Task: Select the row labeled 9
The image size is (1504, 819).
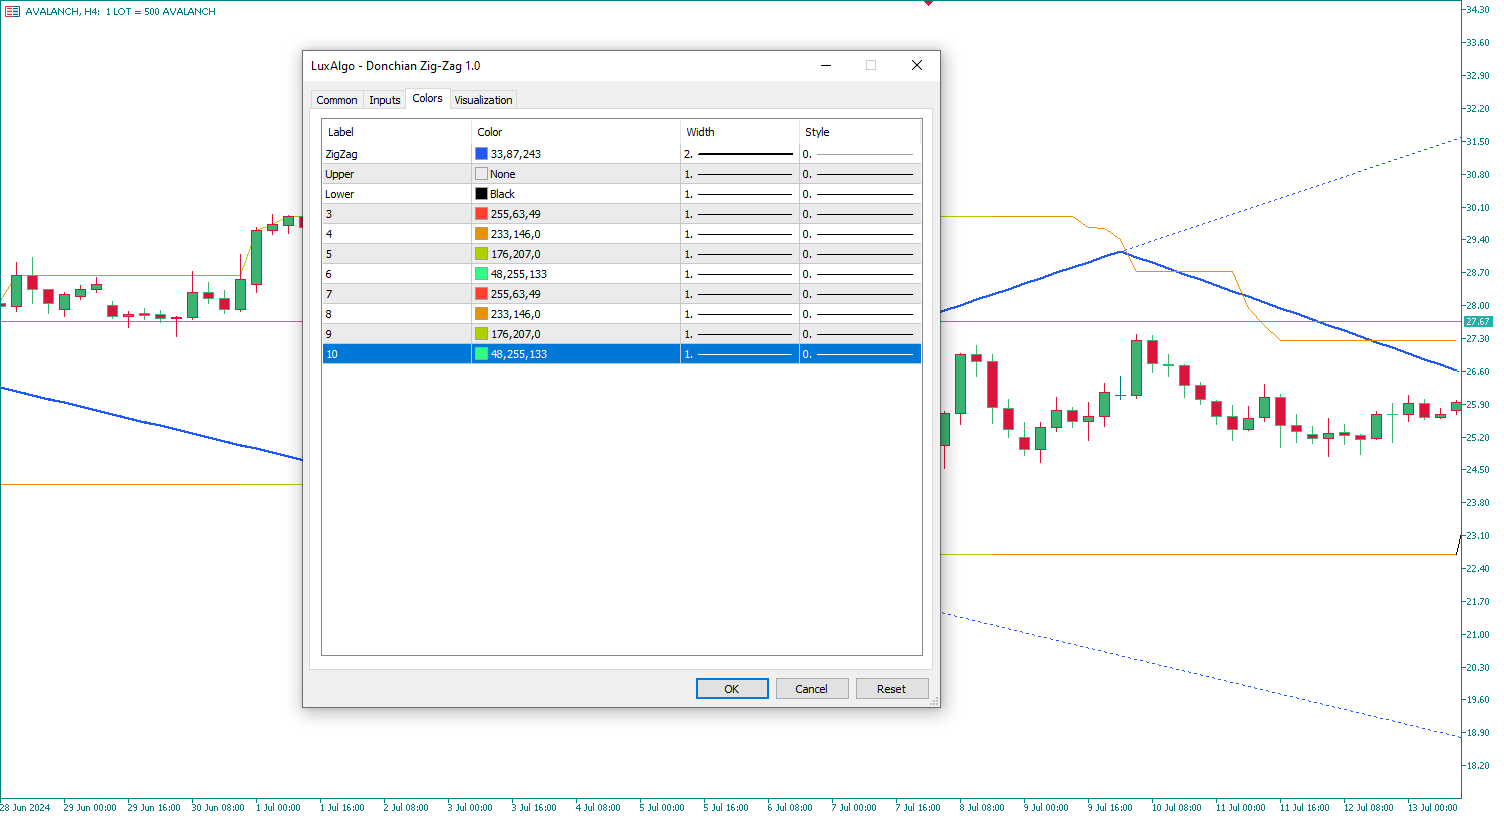Action: tap(395, 334)
